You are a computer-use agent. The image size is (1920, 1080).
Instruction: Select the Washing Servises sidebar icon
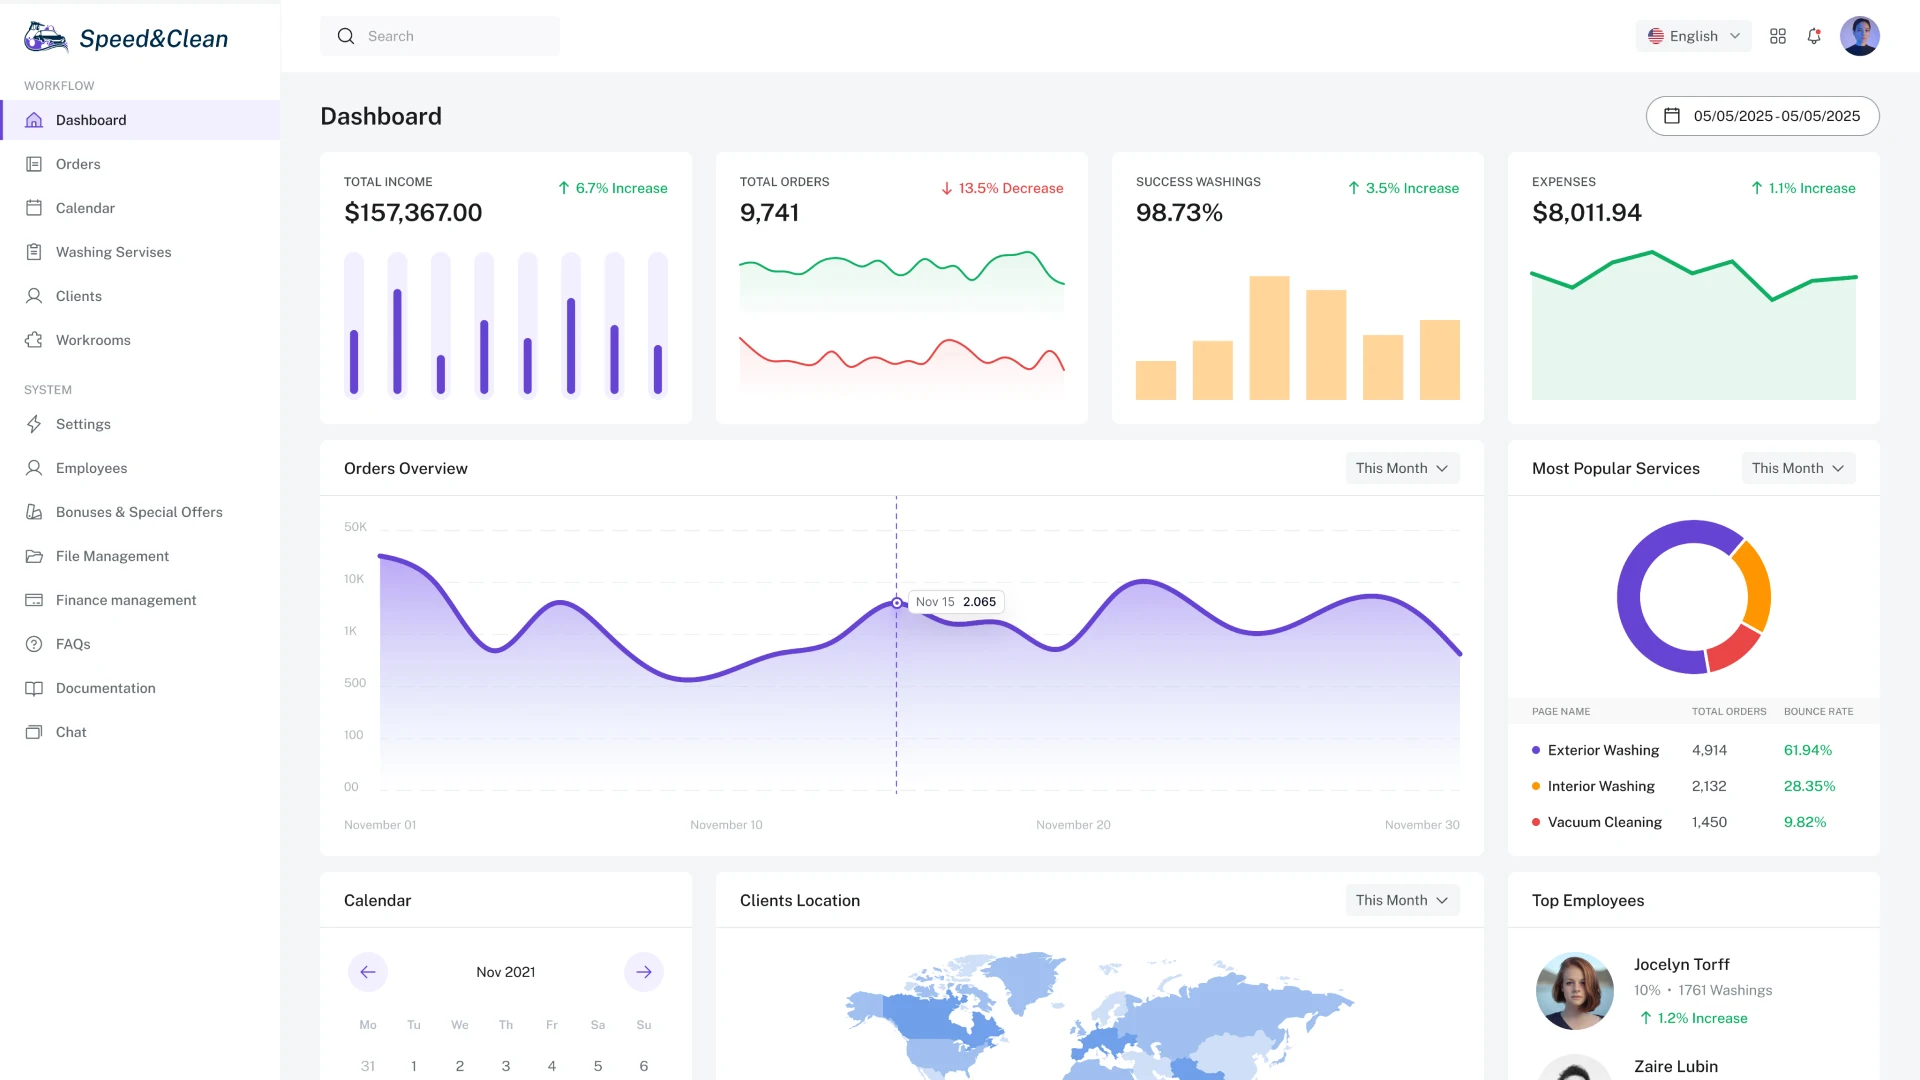click(x=35, y=252)
